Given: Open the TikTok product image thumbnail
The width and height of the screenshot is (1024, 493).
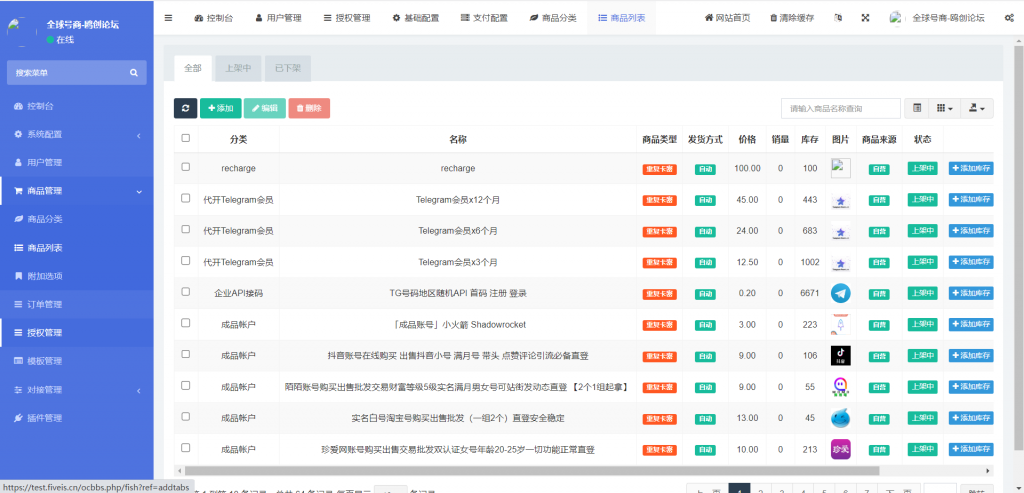Looking at the screenshot, I should click(x=840, y=356).
